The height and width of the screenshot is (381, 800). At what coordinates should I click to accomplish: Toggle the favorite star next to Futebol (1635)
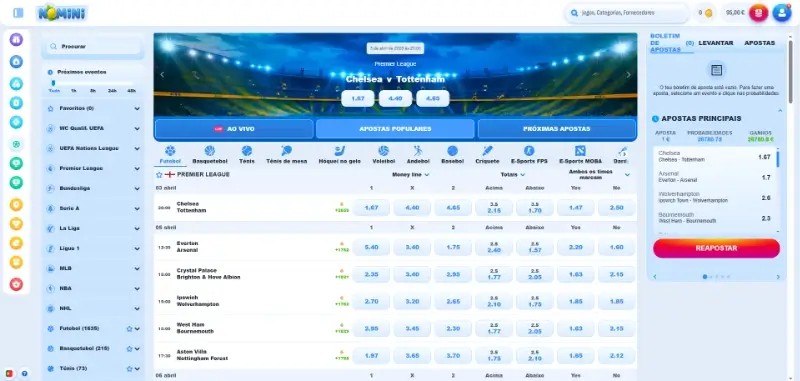[x=129, y=329]
